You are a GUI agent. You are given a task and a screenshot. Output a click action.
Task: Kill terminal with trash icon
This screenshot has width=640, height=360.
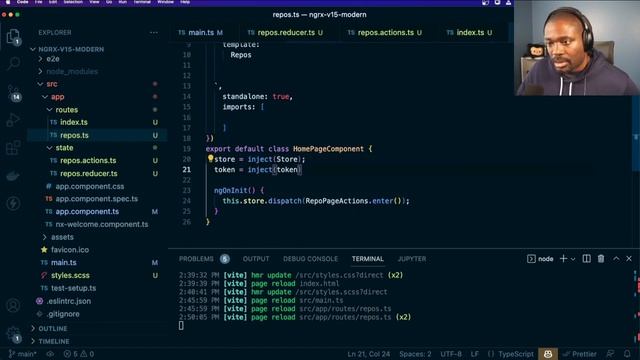coord(601,258)
